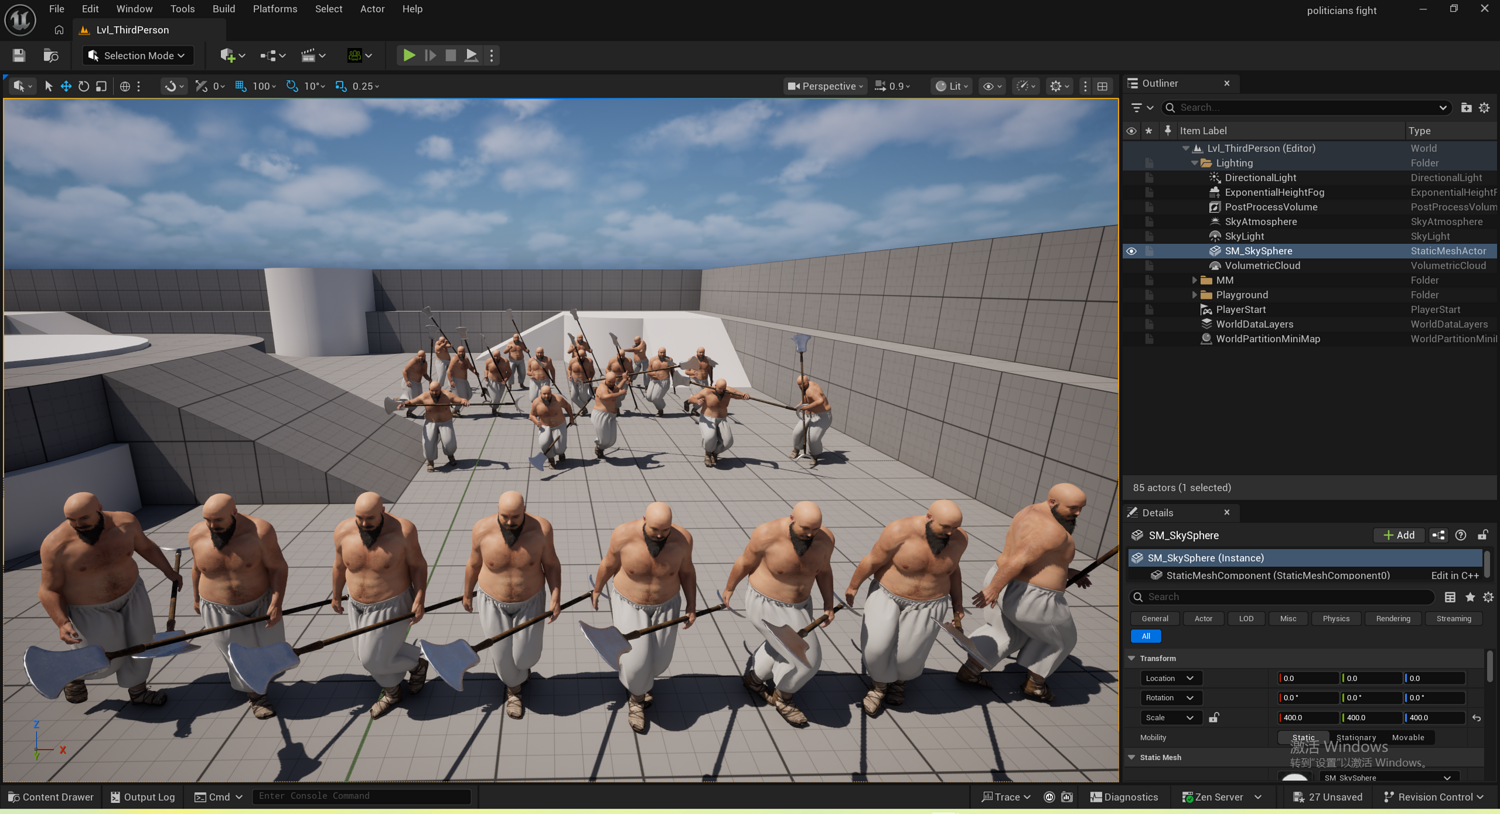Image resolution: width=1500 pixels, height=814 pixels.
Task: Filter Details by the Physics category
Action: tap(1336, 619)
